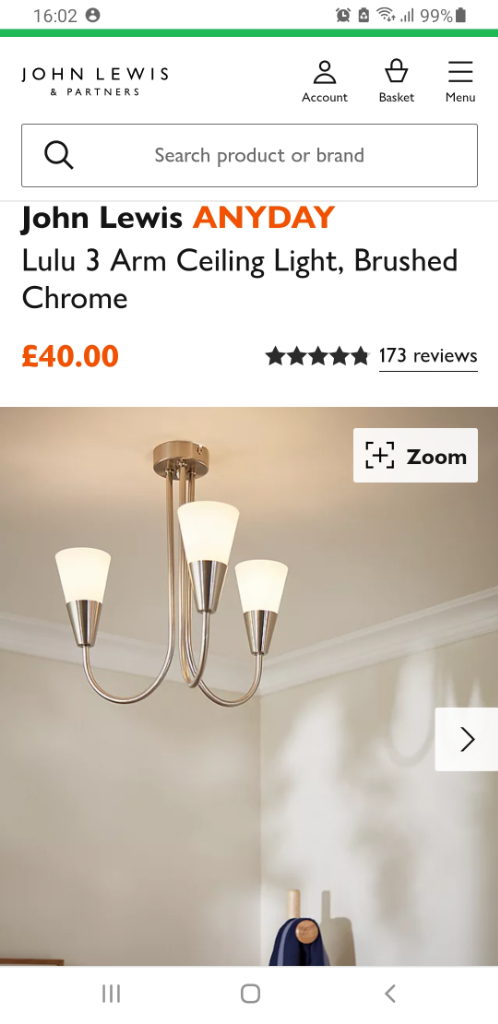The height and width of the screenshot is (1024, 498).
Task: Tap the magnifying glass search icon
Action: [x=59, y=155]
